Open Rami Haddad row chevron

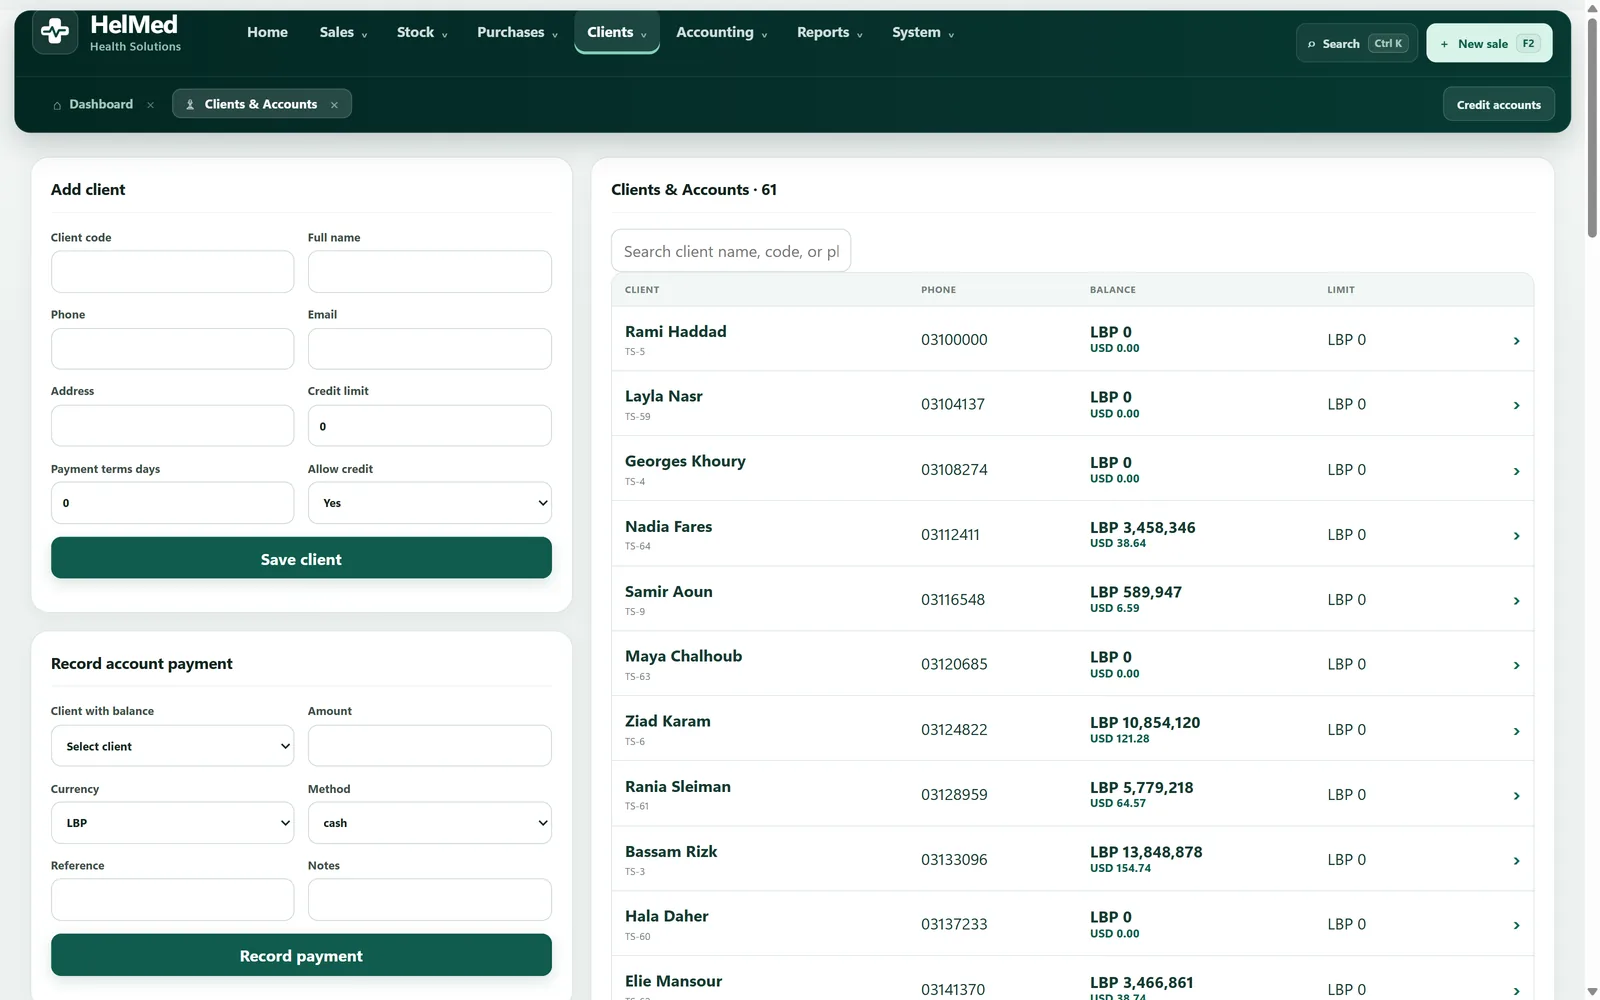pos(1516,341)
